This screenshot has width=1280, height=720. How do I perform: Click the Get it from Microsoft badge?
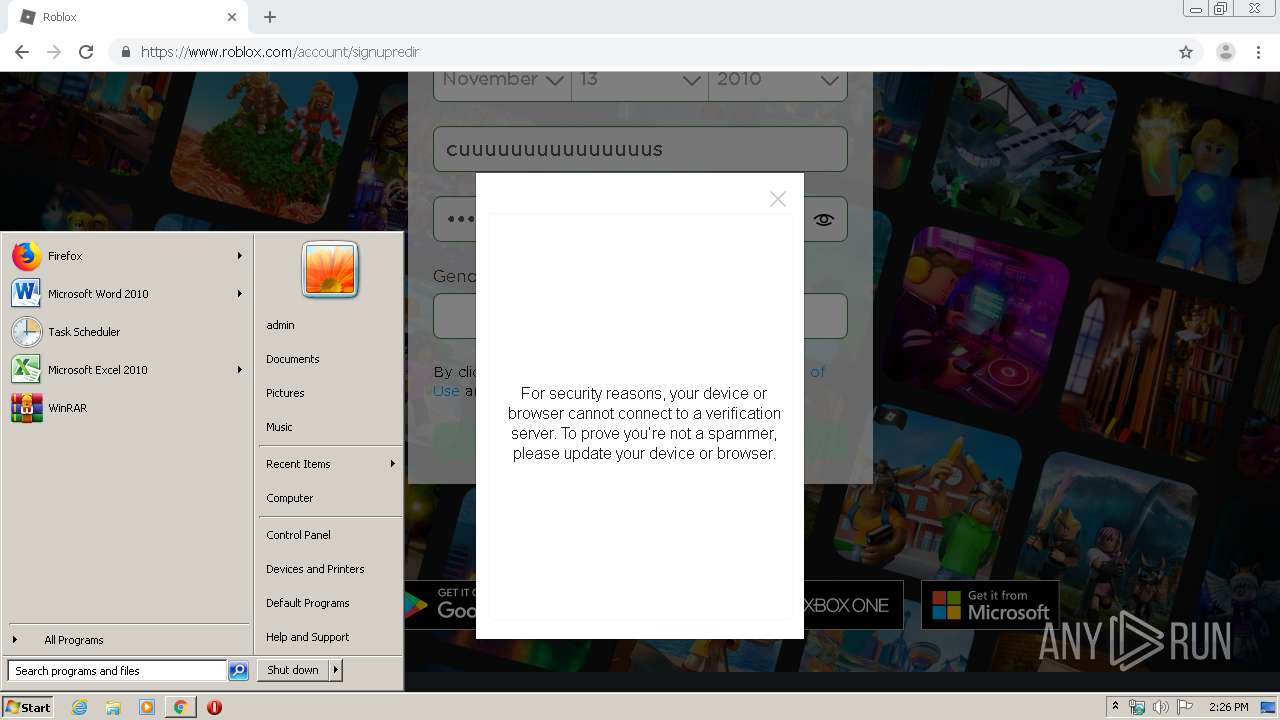[990, 605]
